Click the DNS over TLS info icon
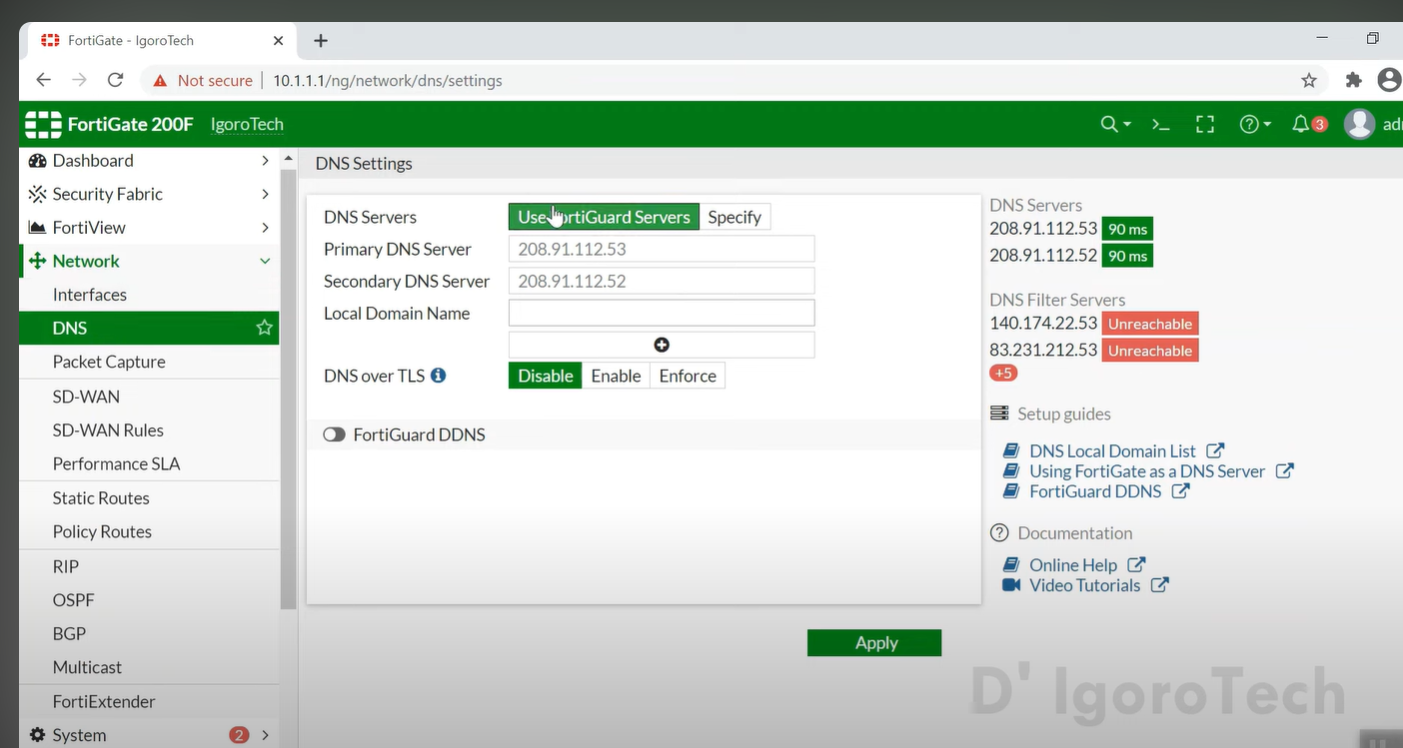The image size is (1403, 748). 438,376
